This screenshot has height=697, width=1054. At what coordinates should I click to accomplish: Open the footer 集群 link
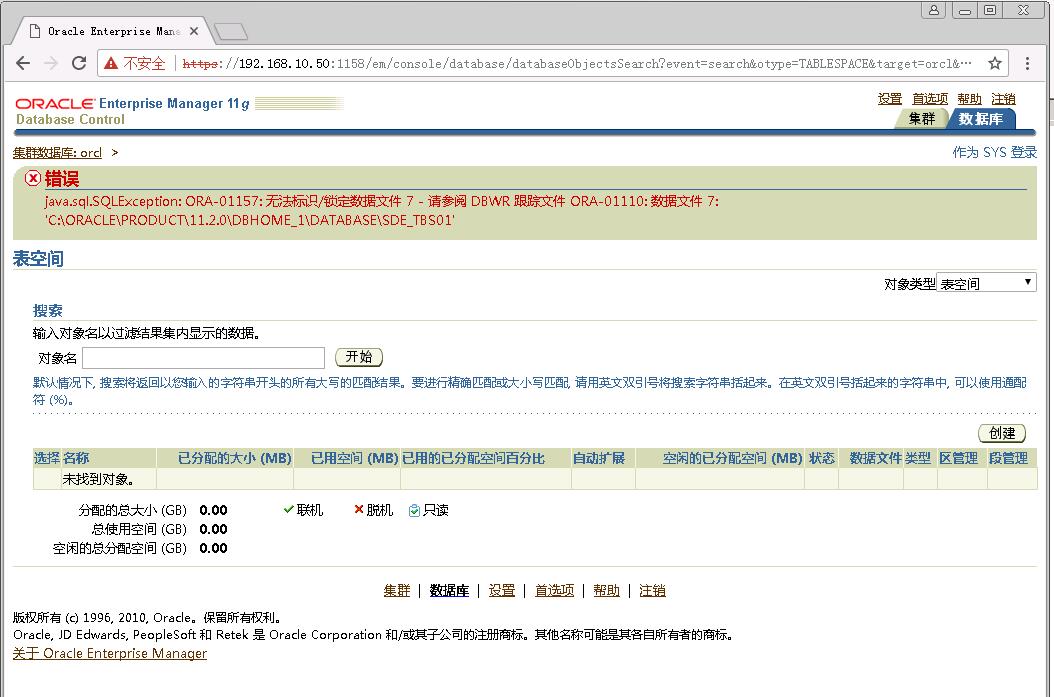[x=397, y=590]
